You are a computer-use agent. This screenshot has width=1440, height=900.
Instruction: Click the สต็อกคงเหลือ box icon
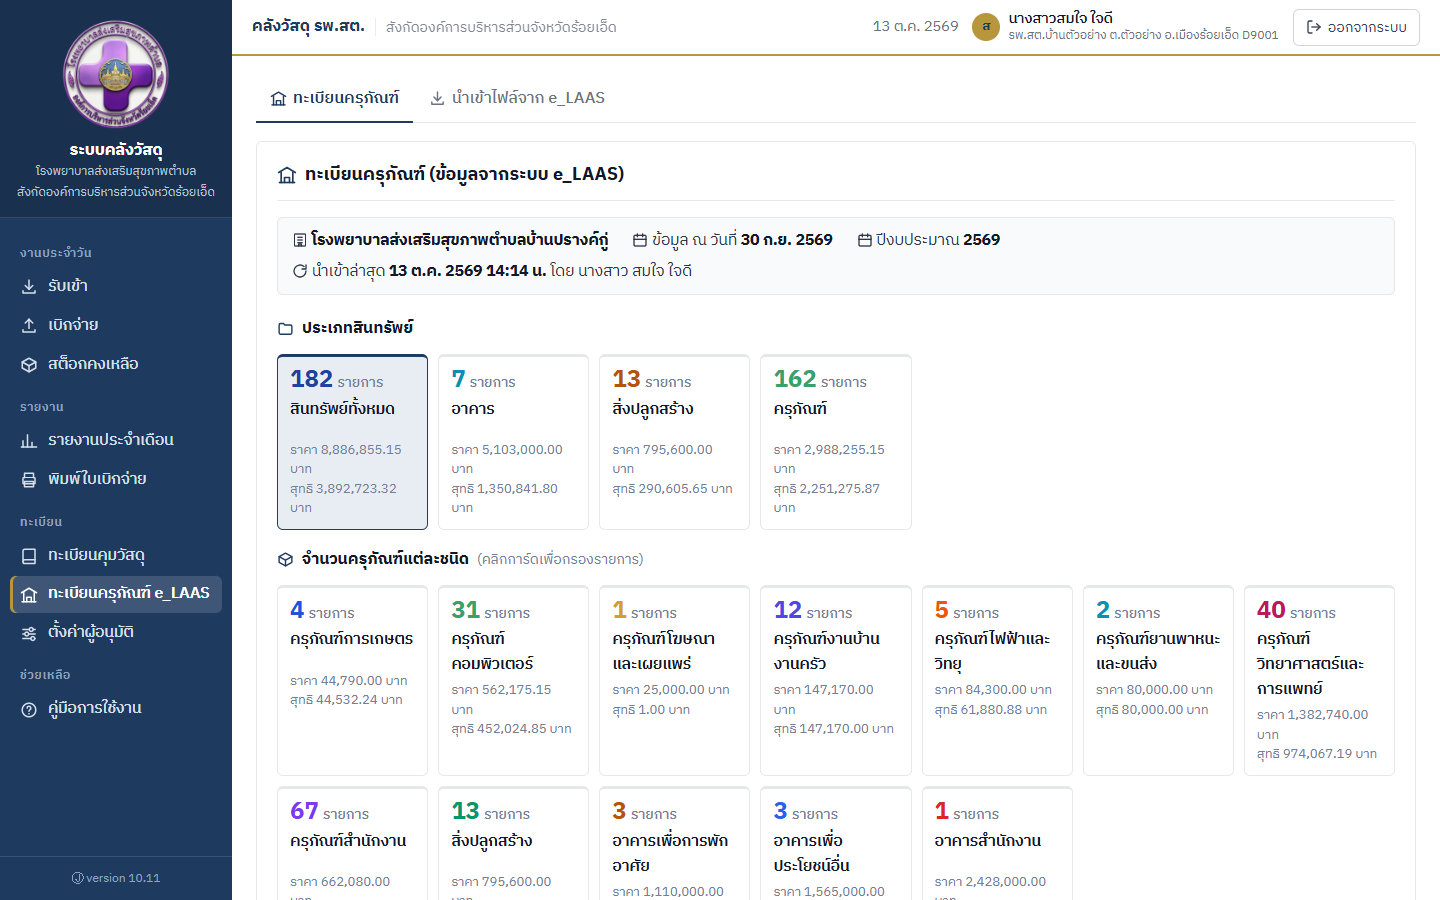click(29, 365)
